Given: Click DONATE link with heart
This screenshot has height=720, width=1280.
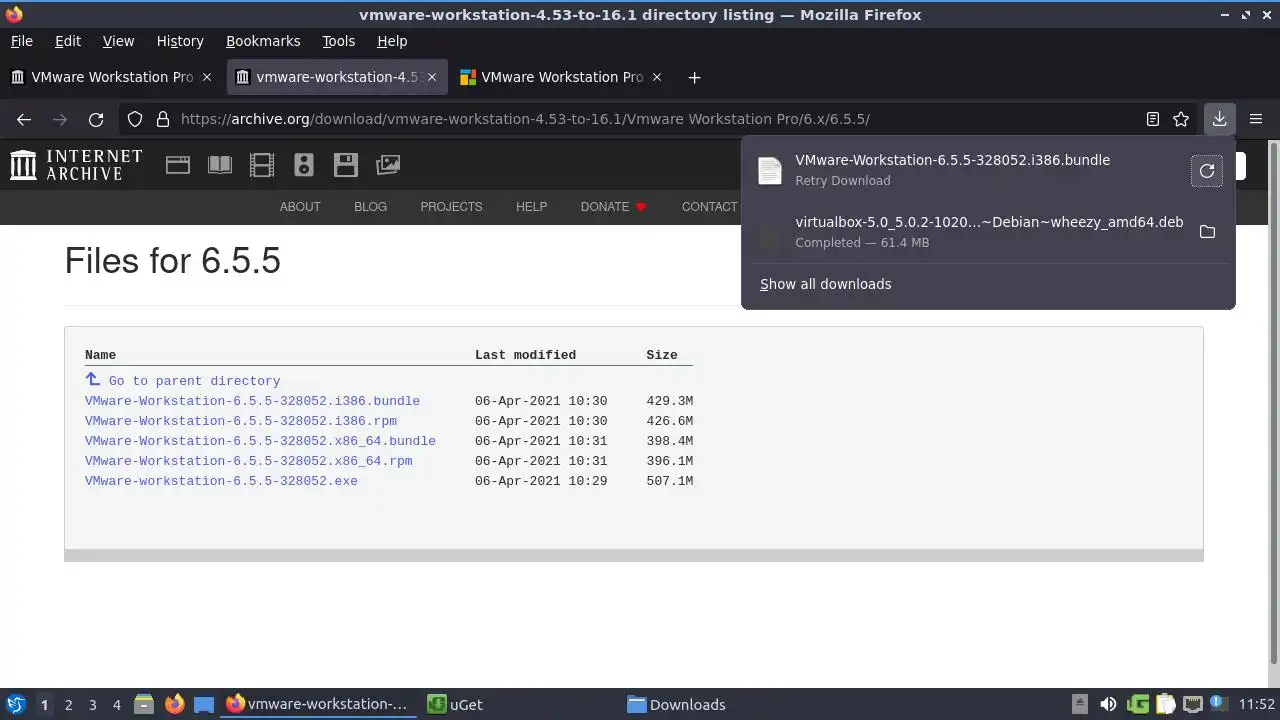Looking at the screenshot, I should click(613, 207).
